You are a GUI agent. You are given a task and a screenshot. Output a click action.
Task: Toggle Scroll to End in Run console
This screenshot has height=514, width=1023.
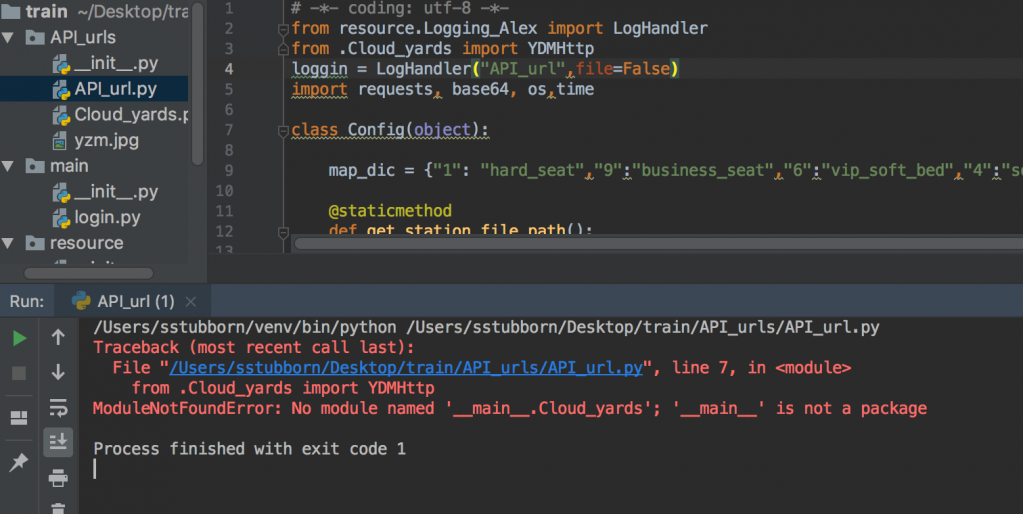(x=58, y=441)
